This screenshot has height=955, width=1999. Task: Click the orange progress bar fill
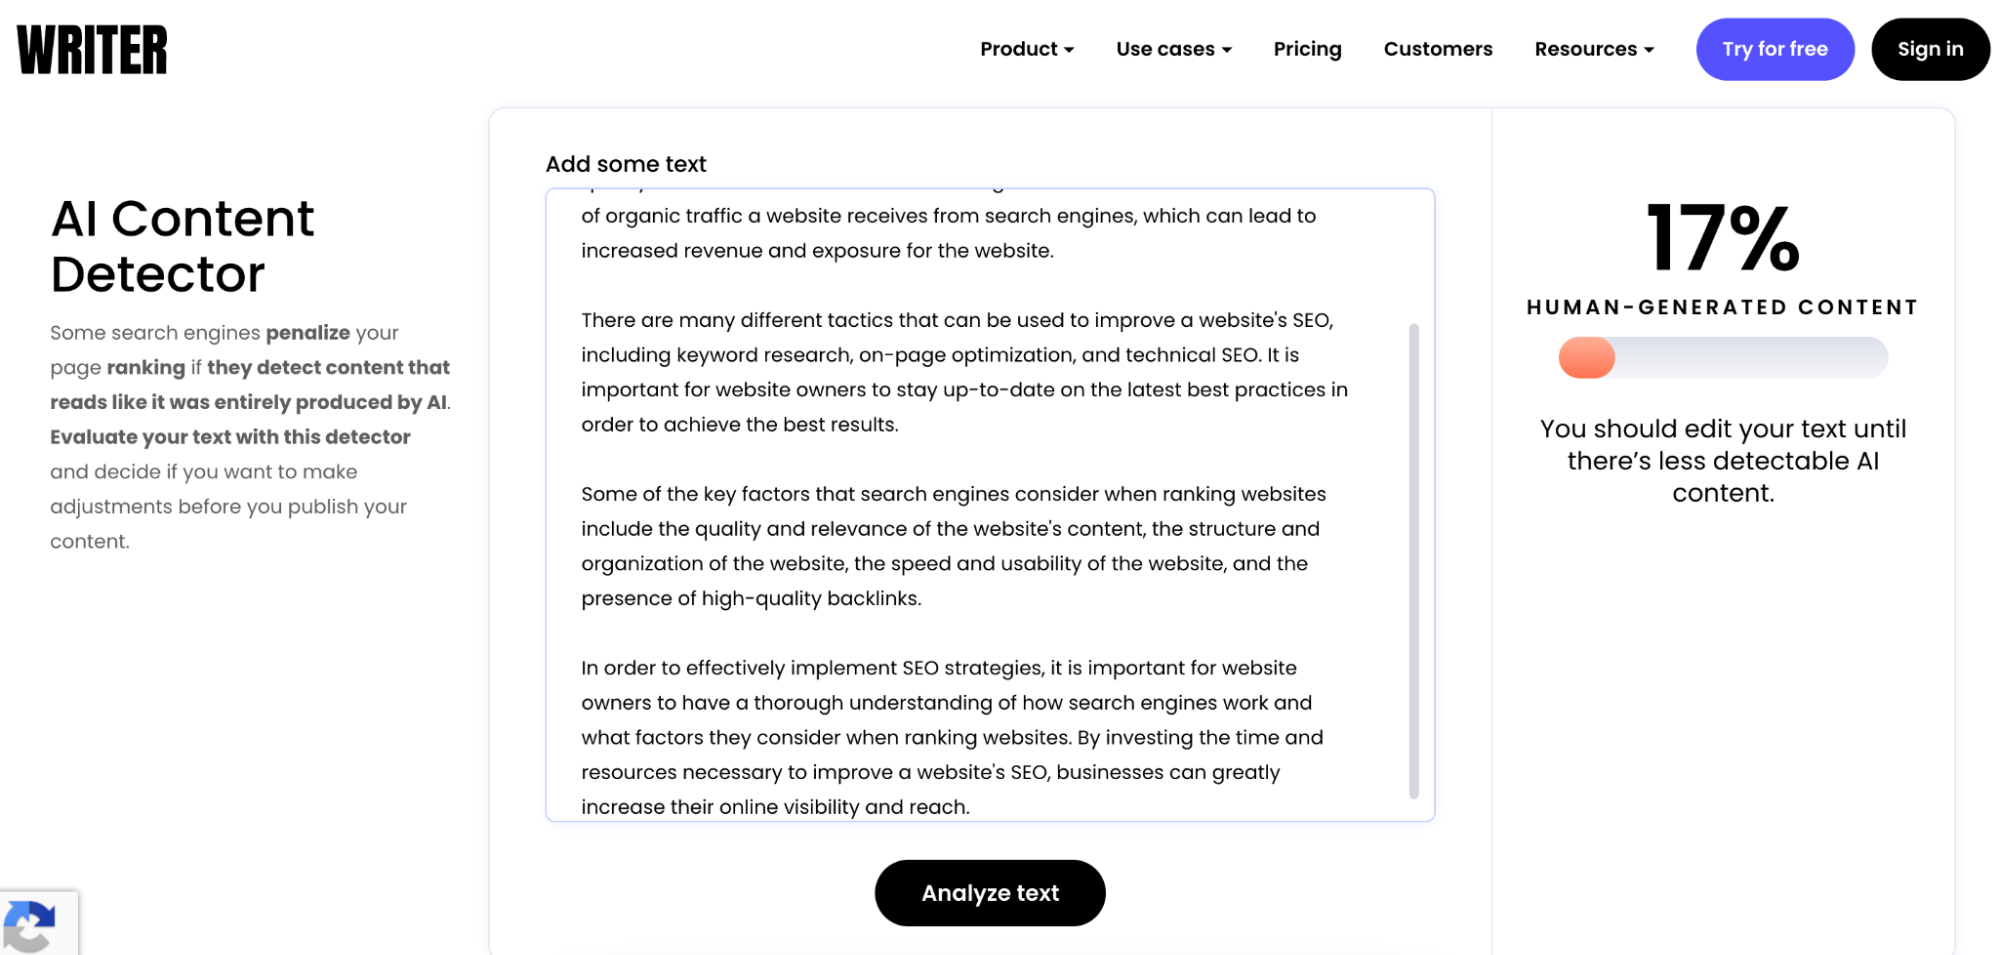(x=1586, y=357)
